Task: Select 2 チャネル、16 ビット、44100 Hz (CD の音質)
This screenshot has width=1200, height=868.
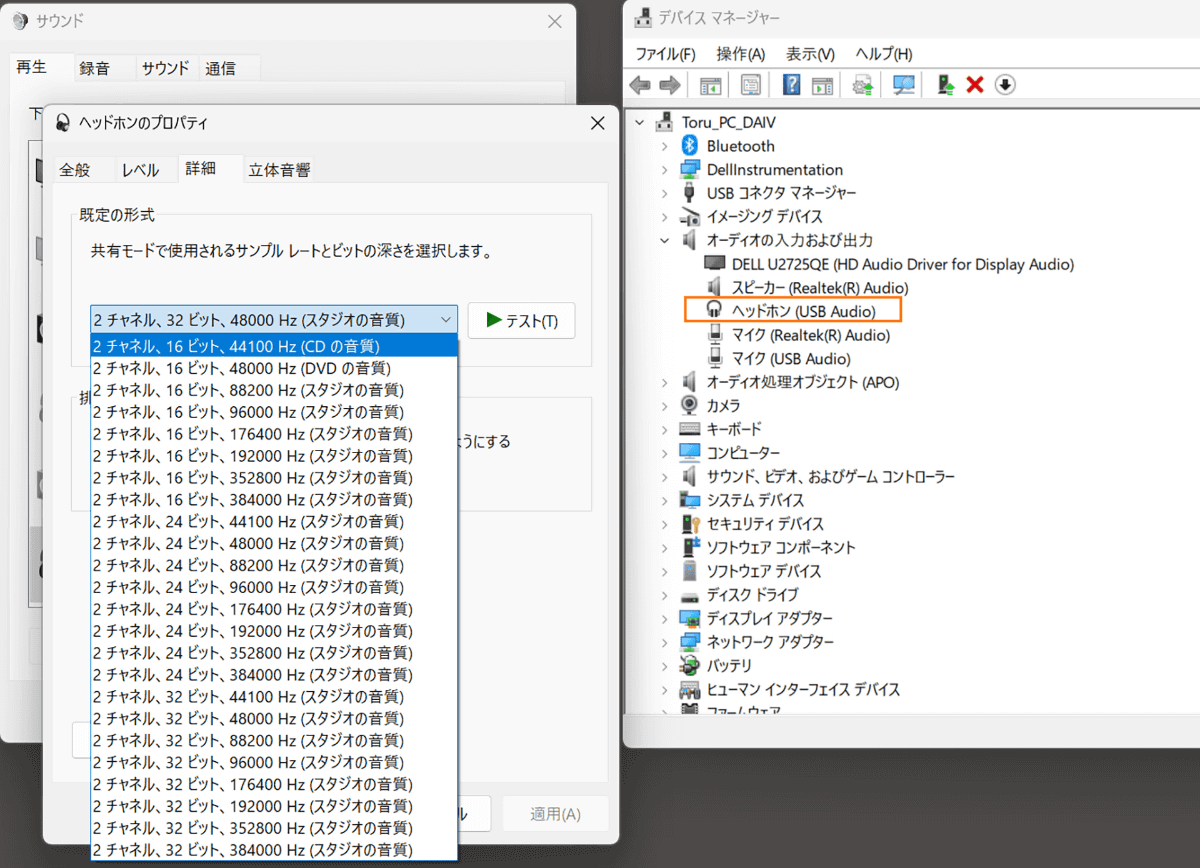Action: click(x=274, y=346)
